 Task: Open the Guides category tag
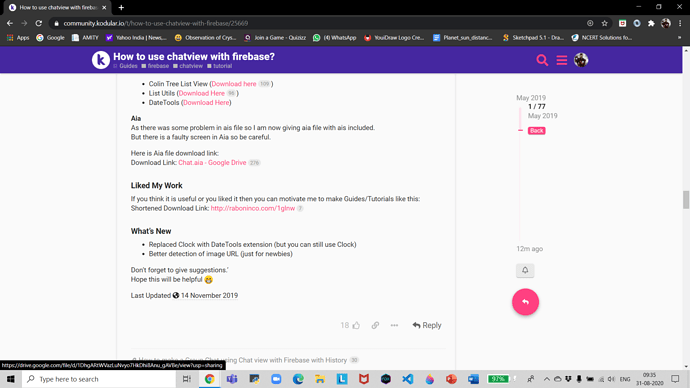[125, 66]
